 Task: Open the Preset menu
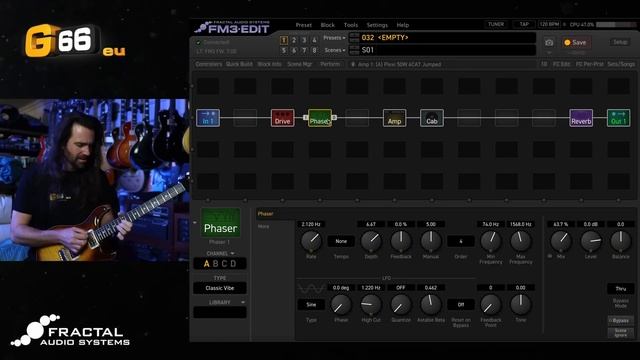point(303,25)
